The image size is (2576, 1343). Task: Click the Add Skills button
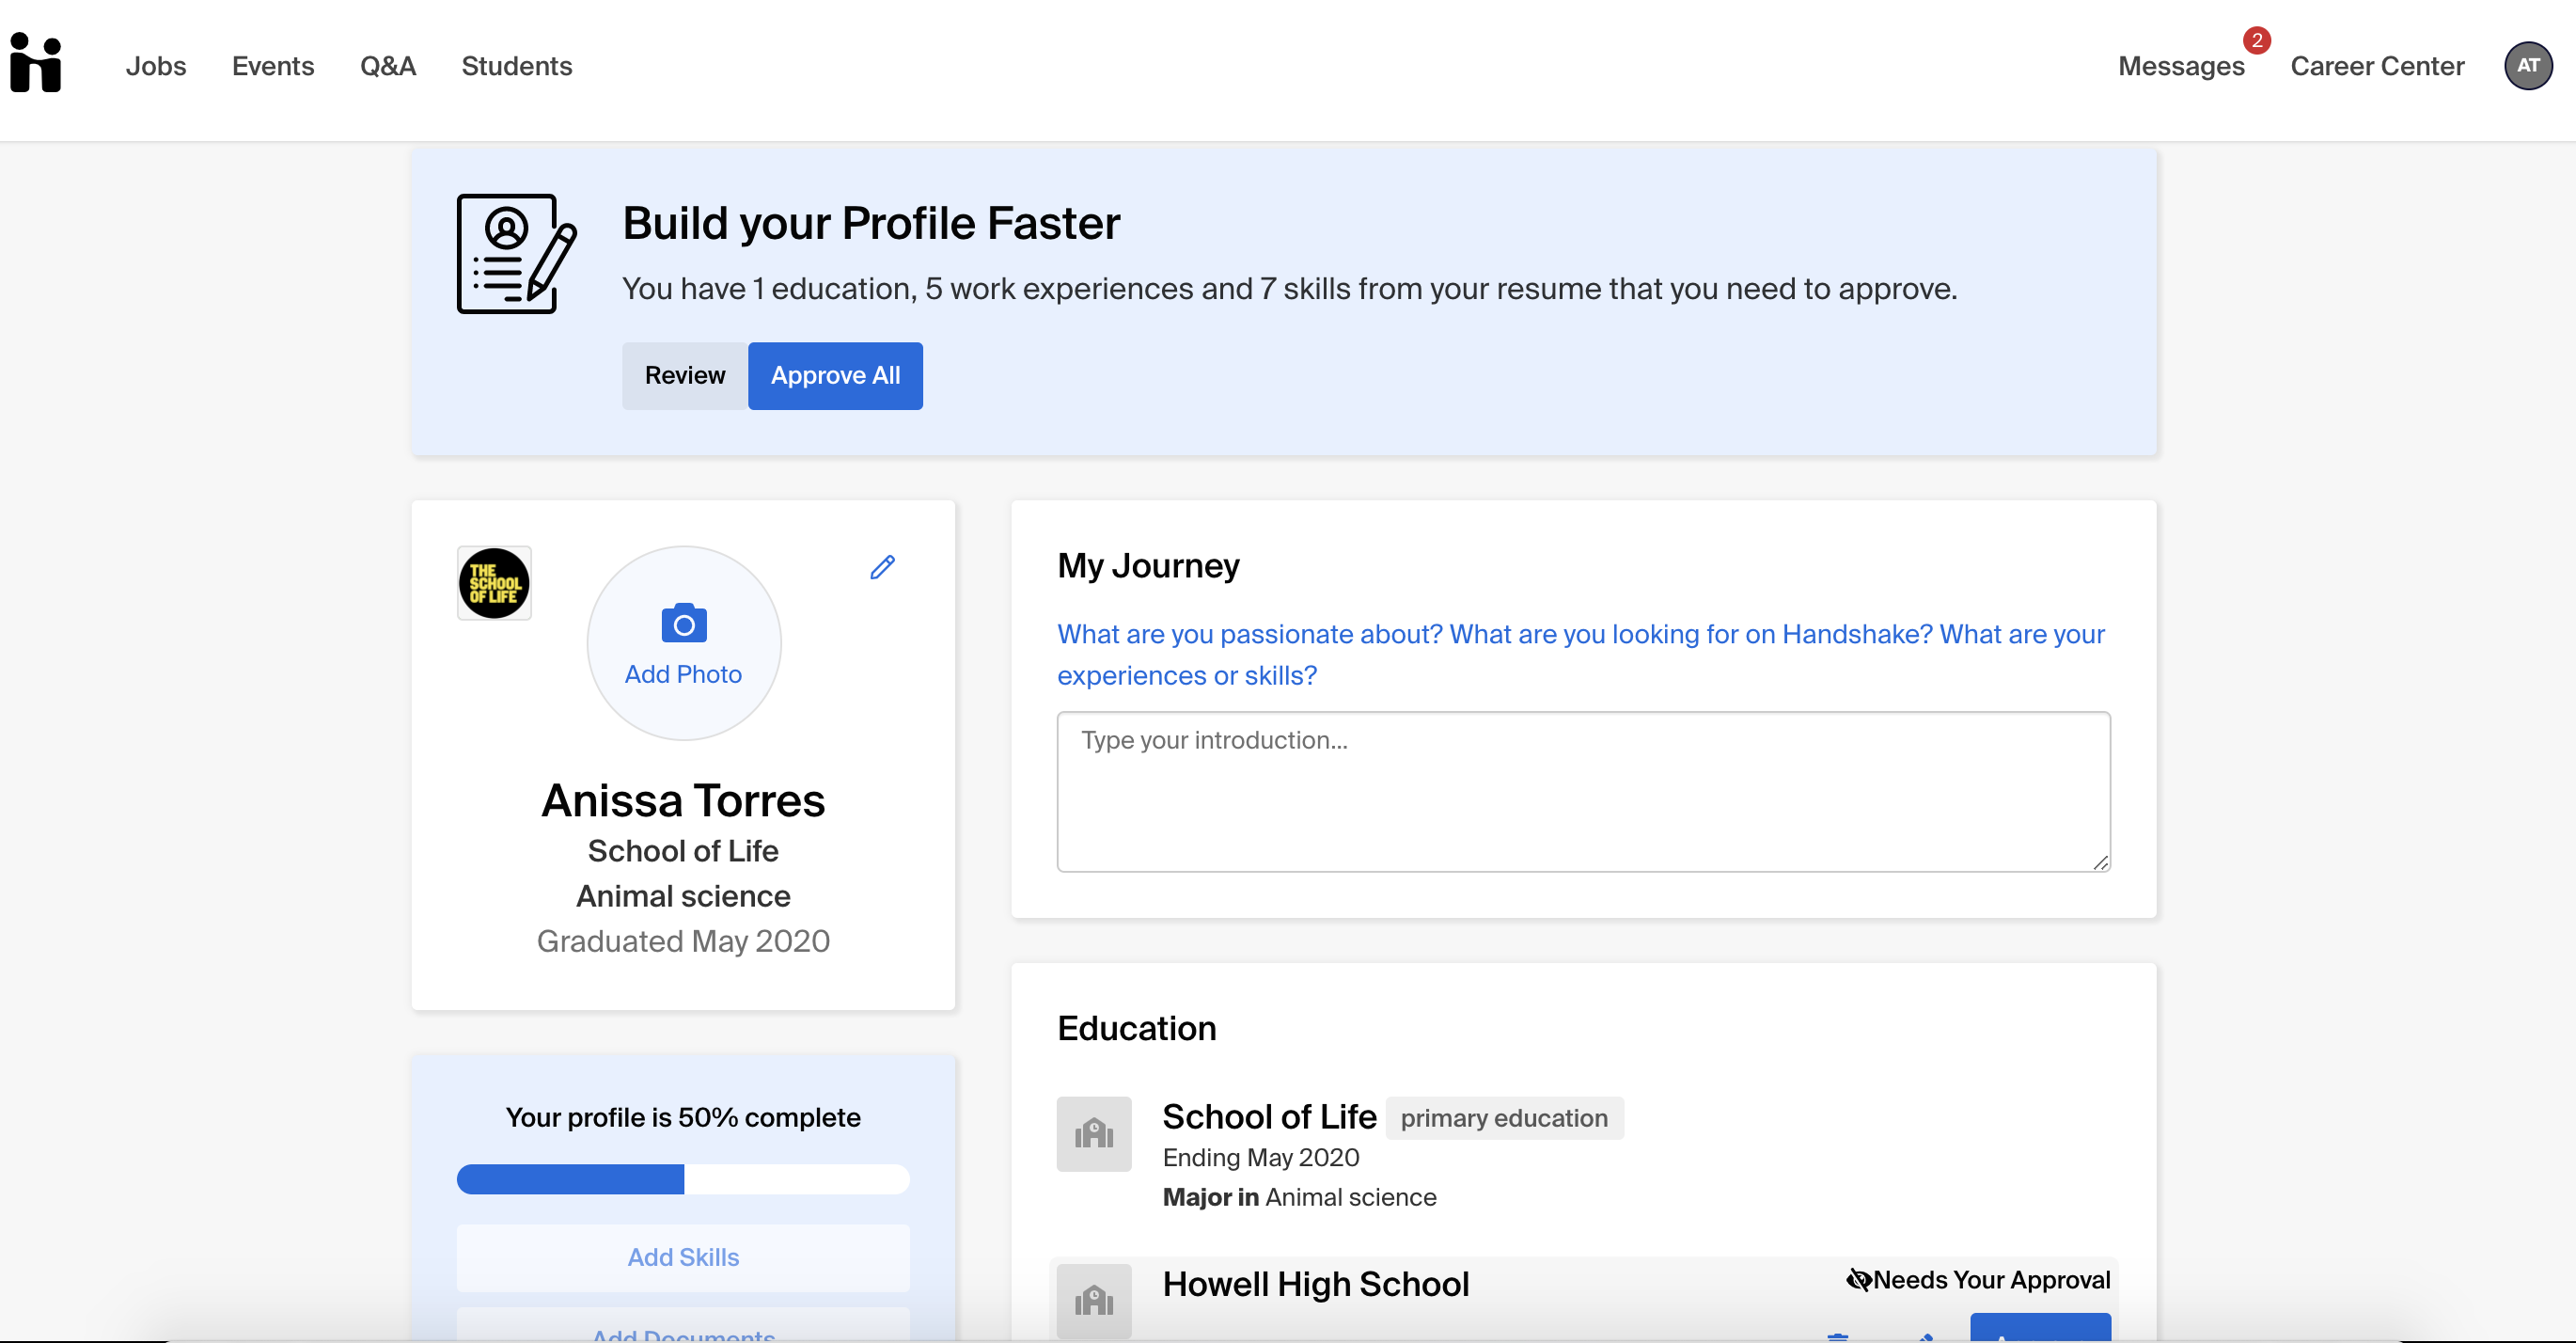click(x=683, y=1257)
